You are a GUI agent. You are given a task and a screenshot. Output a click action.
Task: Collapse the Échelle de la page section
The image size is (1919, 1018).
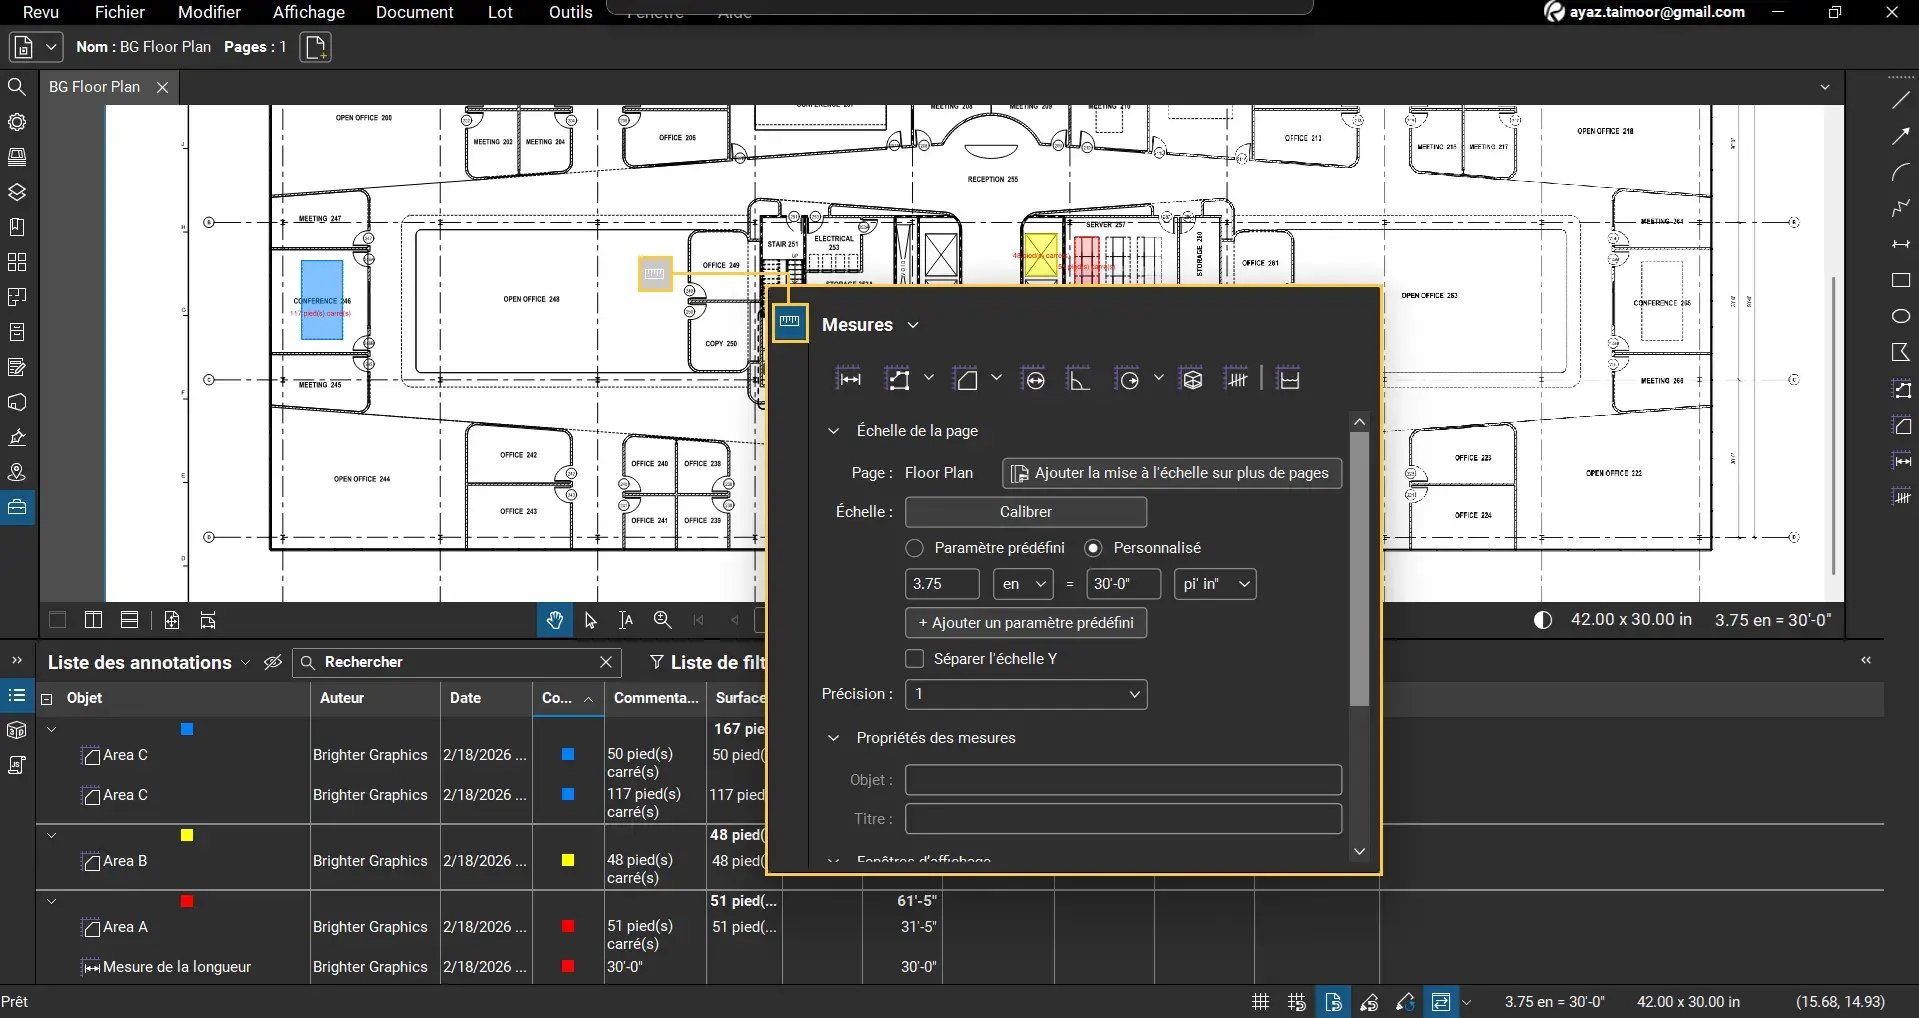(x=835, y=431)
